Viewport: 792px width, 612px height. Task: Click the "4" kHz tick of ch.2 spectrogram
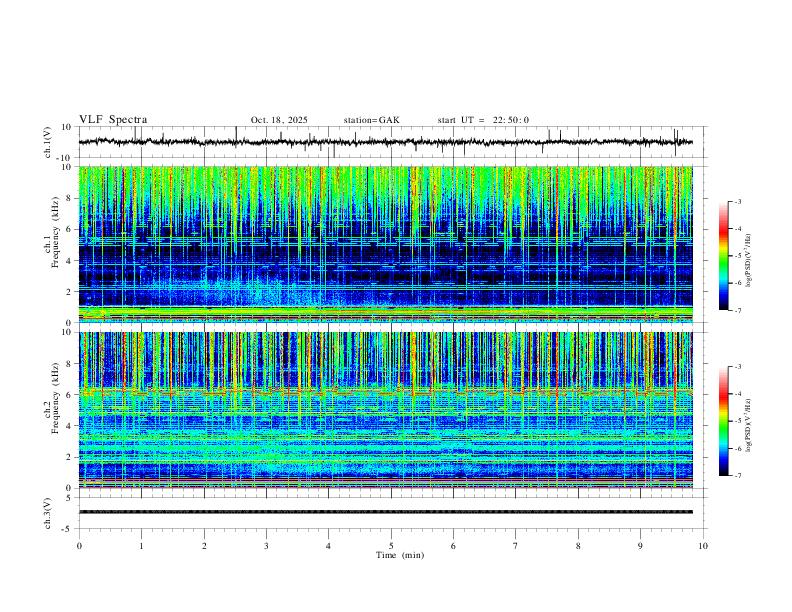tap(70, 426)
